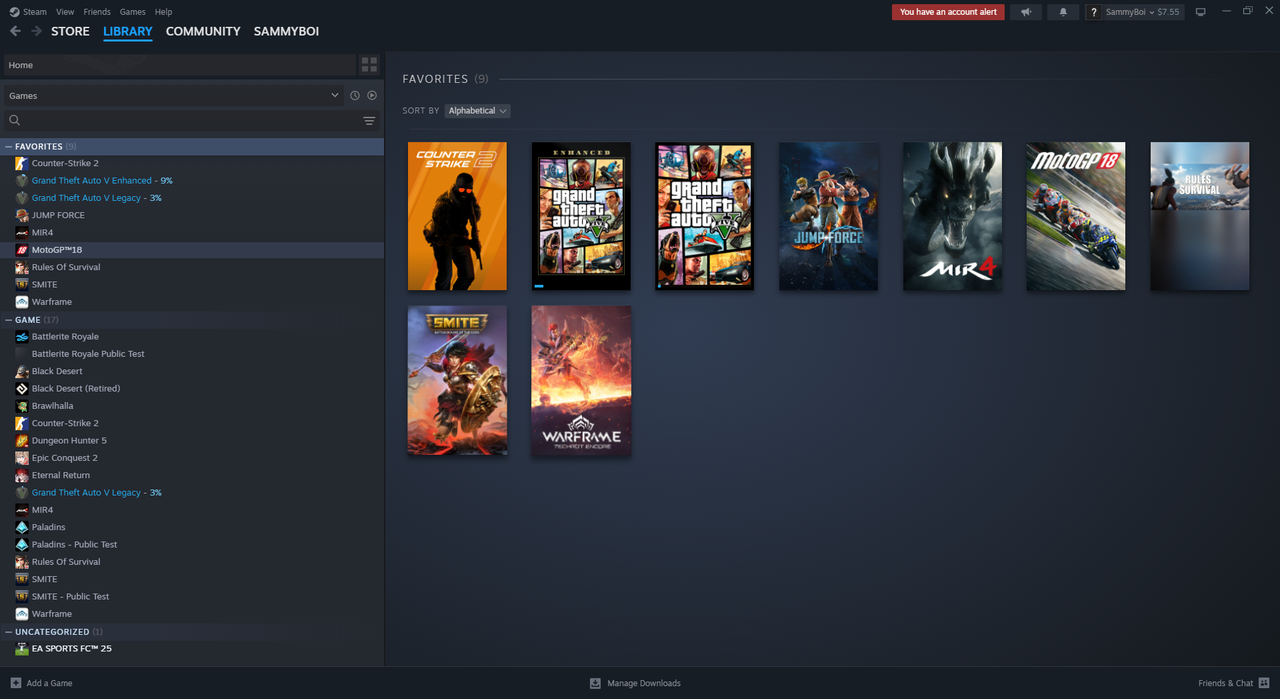
Task: Select Black Desert in game list
Action: (x=192, y=371)
